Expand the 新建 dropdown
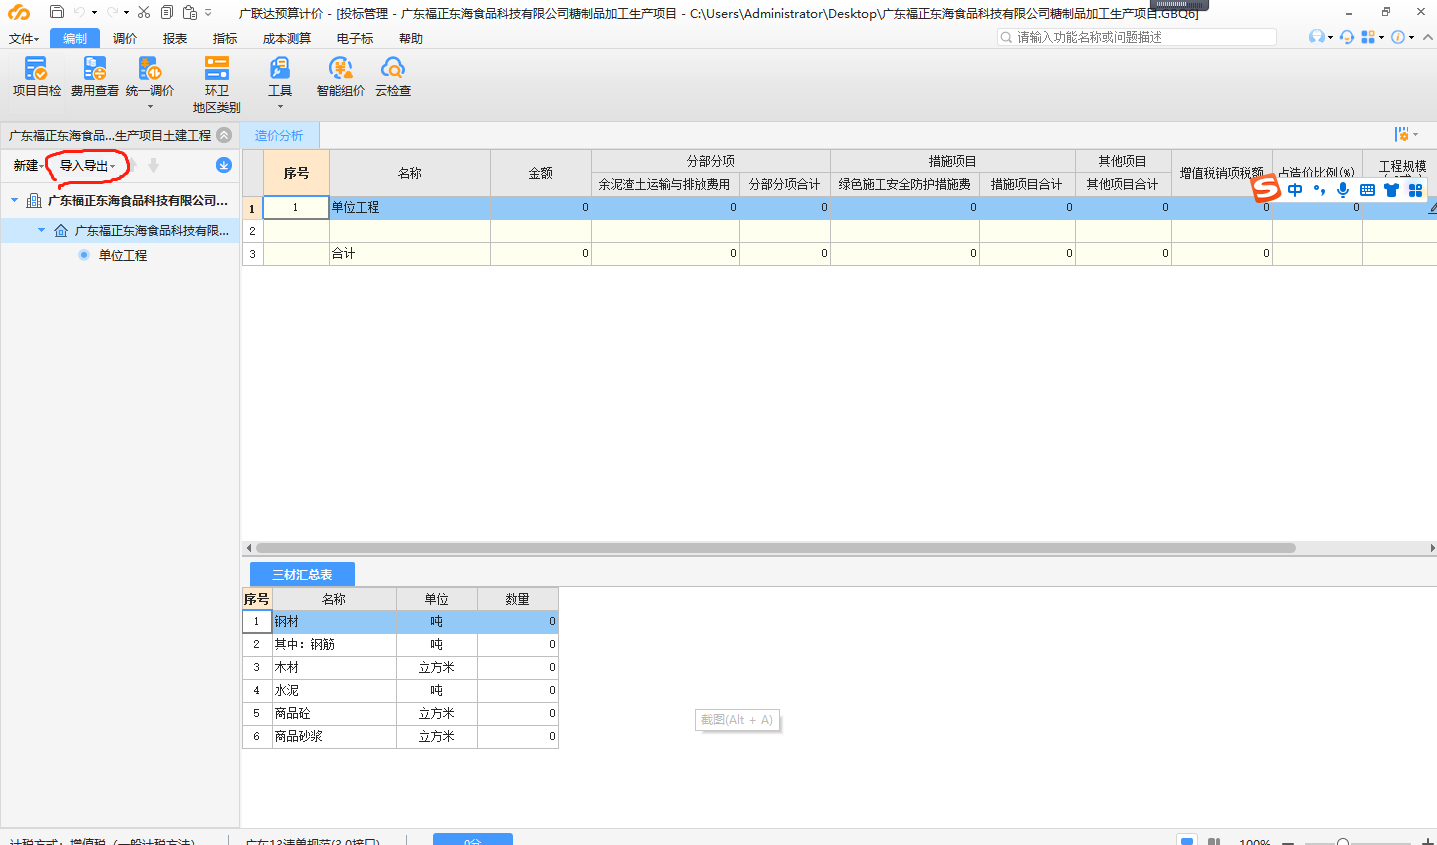Screen dimensions: 1437x845 pyautogui.click(x=28, y=166)
